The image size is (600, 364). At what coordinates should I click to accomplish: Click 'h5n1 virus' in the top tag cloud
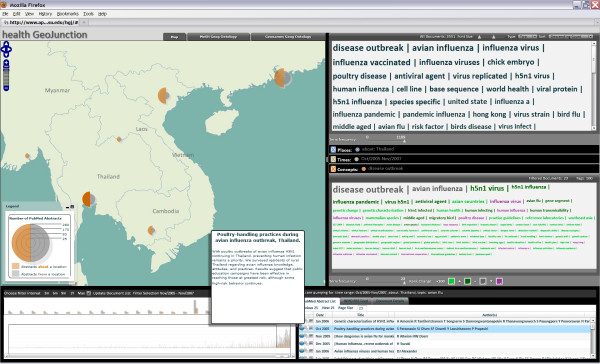532,76
